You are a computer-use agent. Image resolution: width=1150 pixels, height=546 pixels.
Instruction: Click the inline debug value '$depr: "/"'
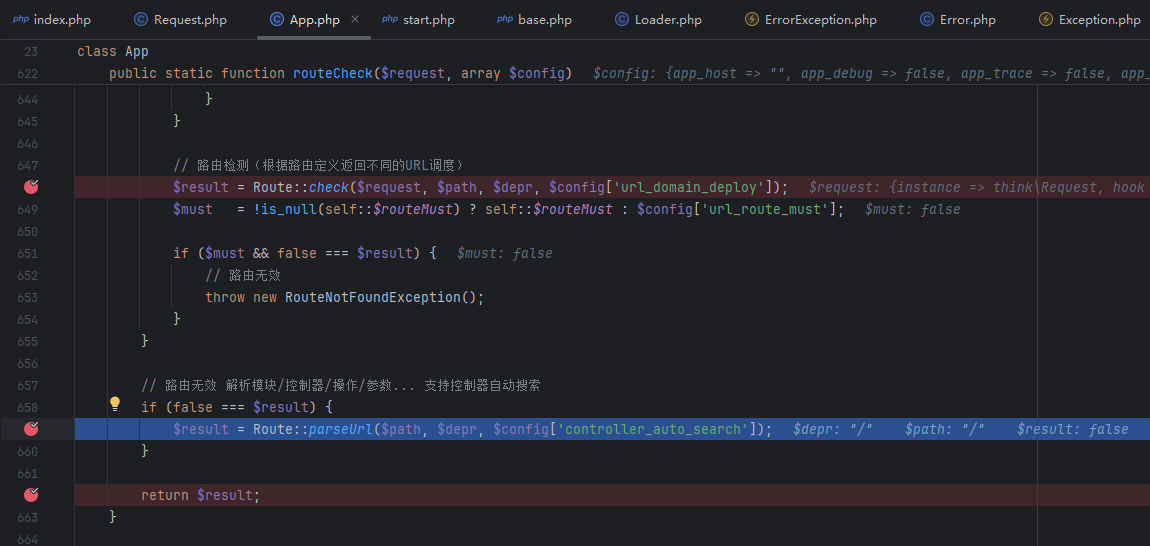[832, 429]
